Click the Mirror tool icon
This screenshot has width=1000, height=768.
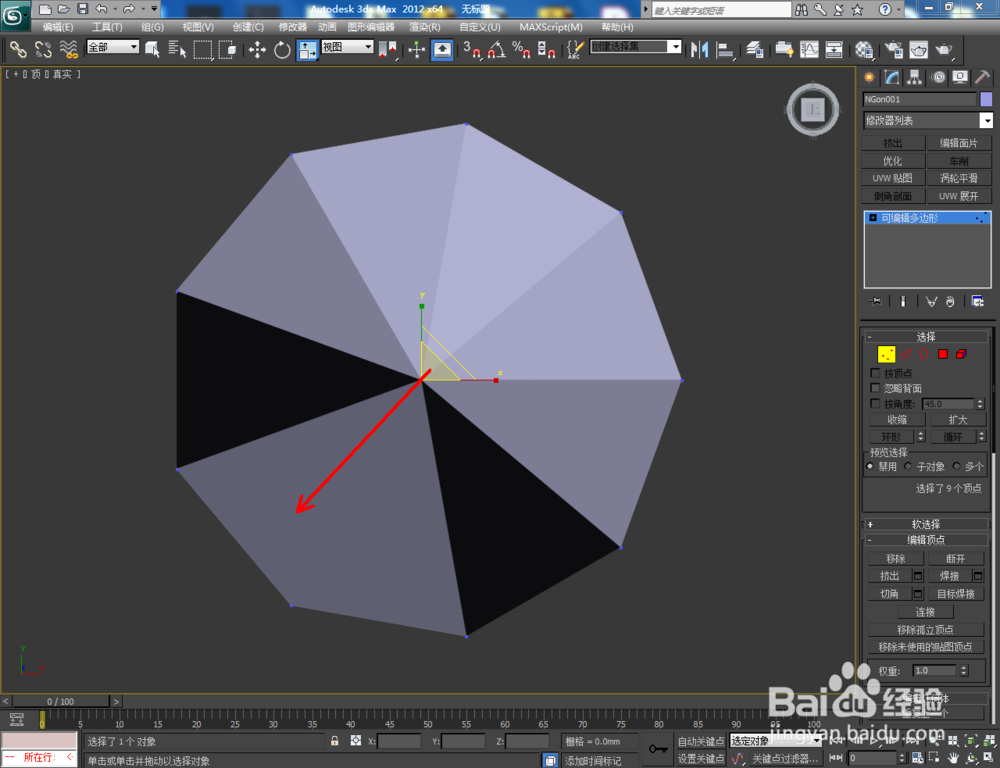(700, 50)
